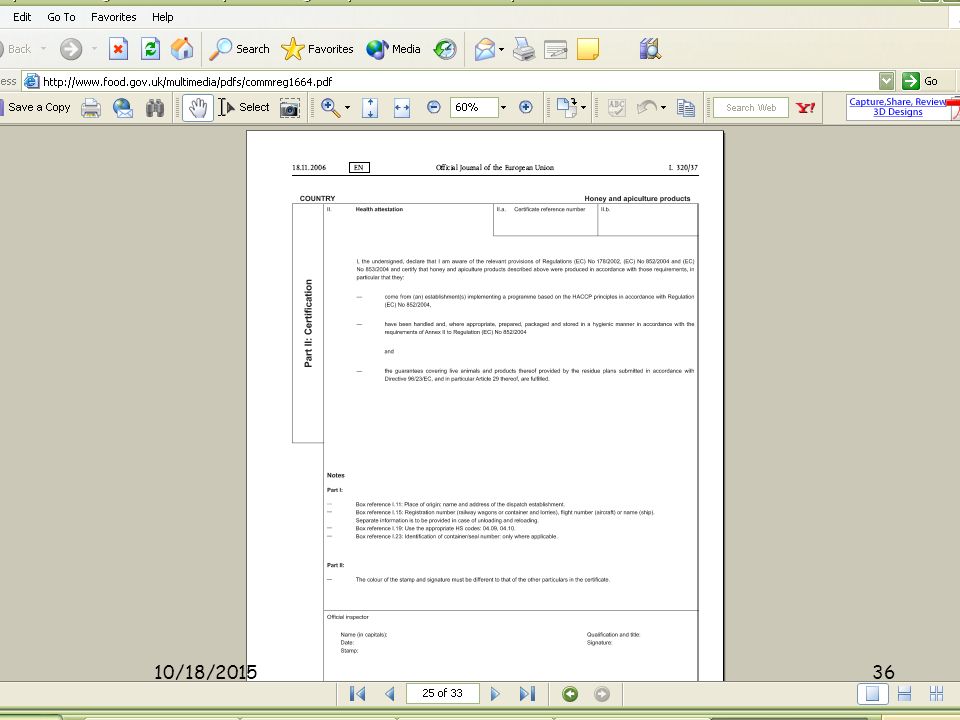The height and width of the screenshot is (720, 960).
Task: Open the Favorites menu
Action: 113,17
